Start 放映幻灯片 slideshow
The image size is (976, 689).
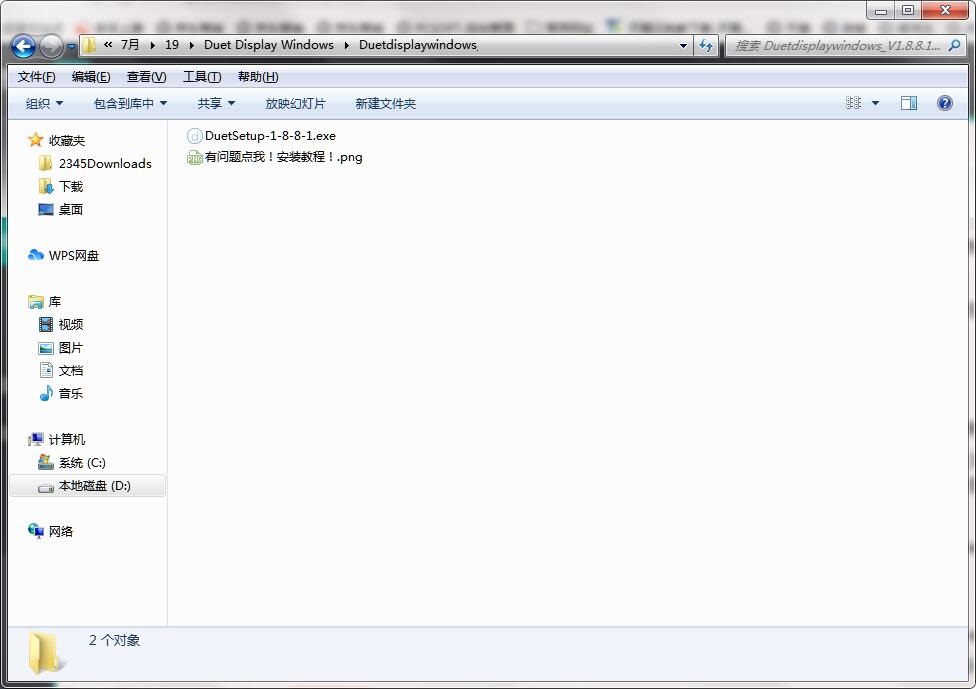[295, 103]
